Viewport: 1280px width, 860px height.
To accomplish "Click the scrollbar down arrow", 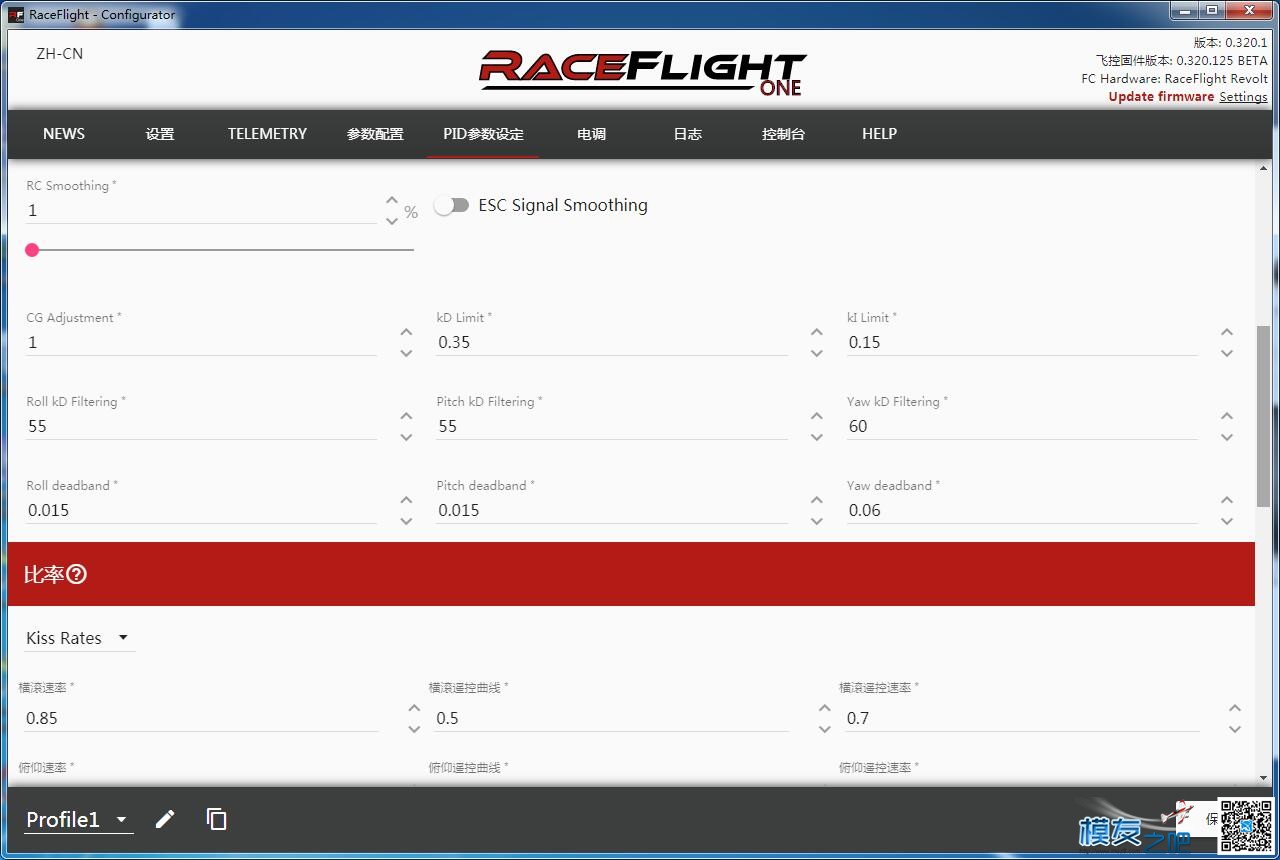I will click(1263, 777).
